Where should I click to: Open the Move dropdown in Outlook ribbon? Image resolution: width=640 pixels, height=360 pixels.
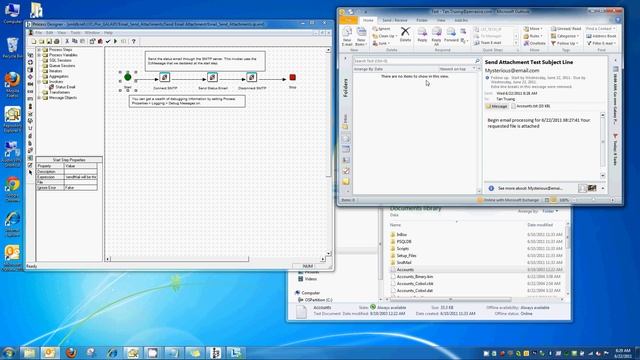[533, 29]
